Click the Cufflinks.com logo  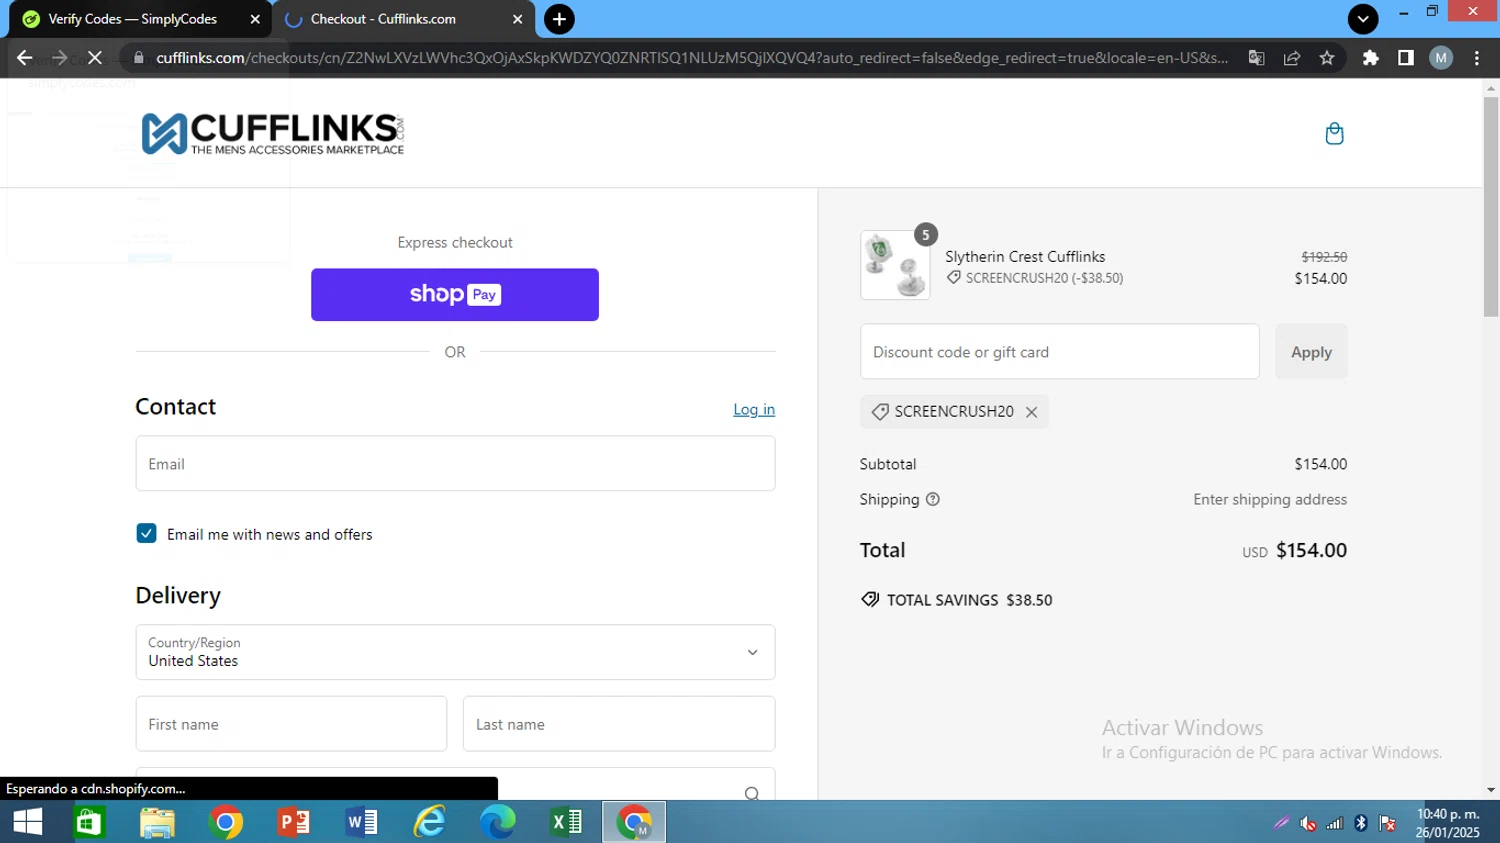[273, 134]
